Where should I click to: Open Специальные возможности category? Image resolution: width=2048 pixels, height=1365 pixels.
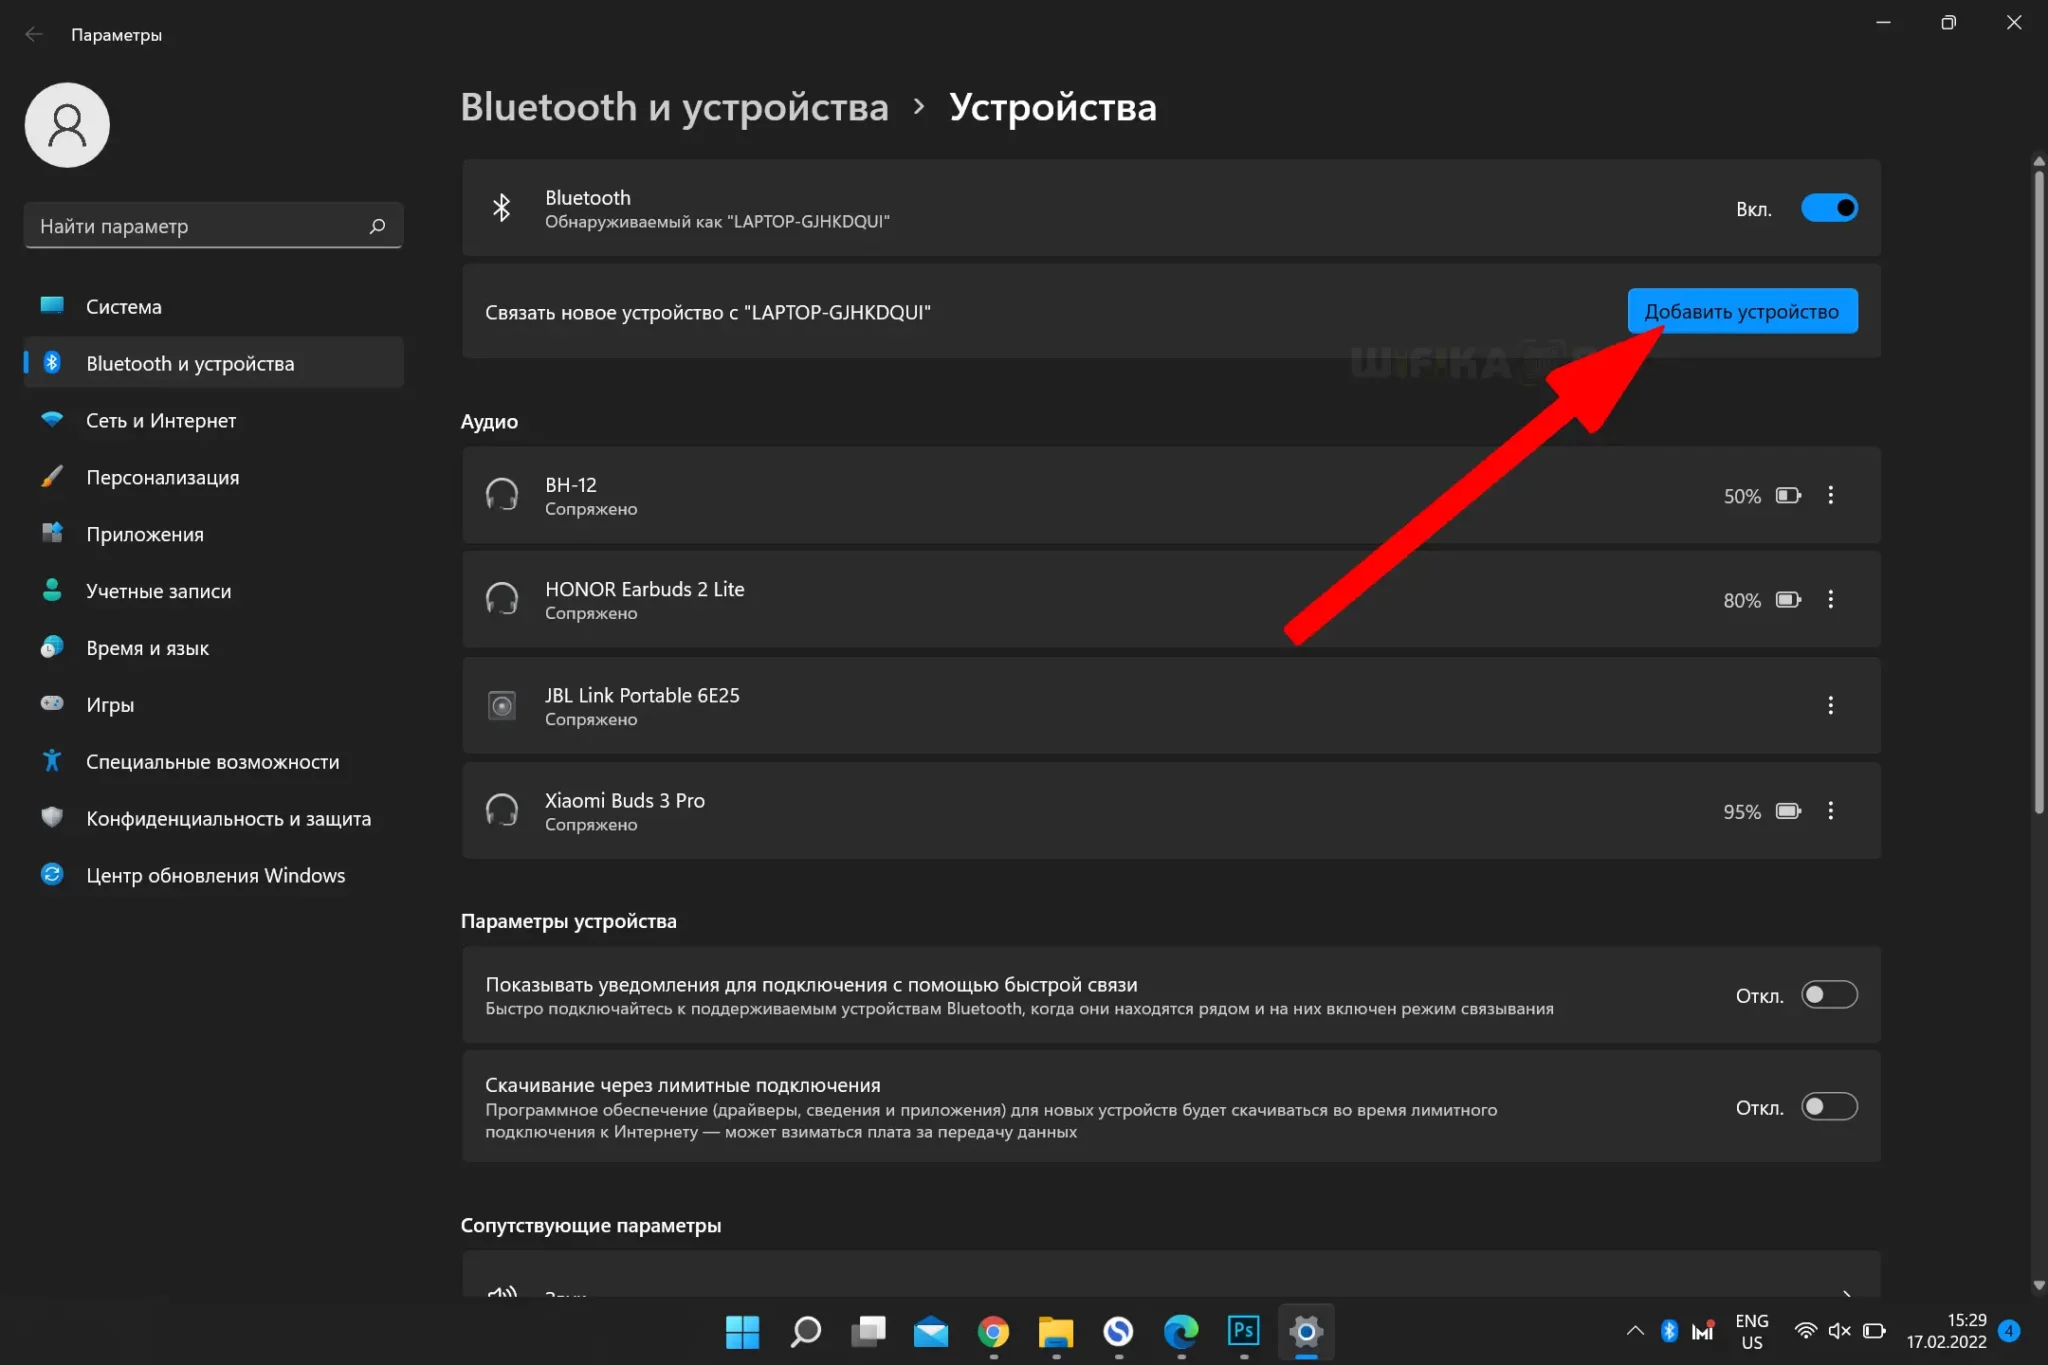[x=213, y=762]
